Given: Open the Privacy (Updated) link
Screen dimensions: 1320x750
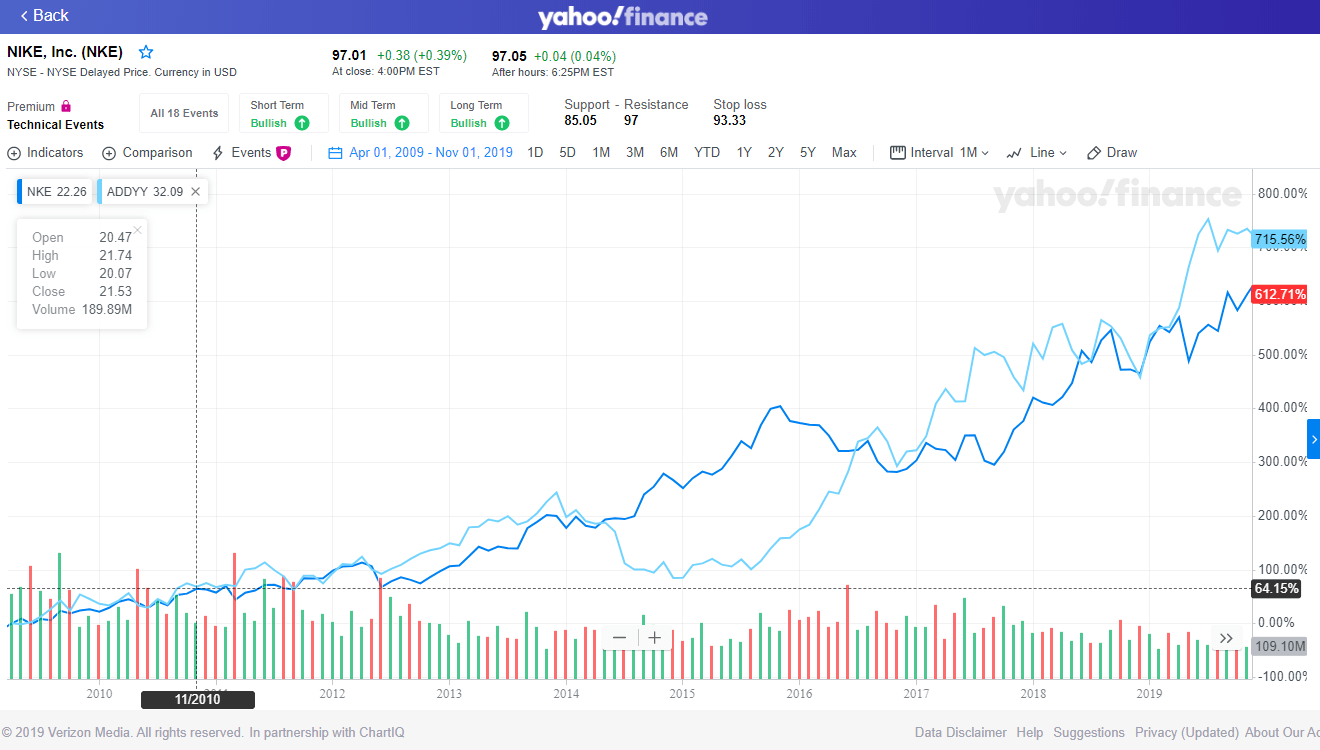Looking at the screenshot, I should (1187, 733).
